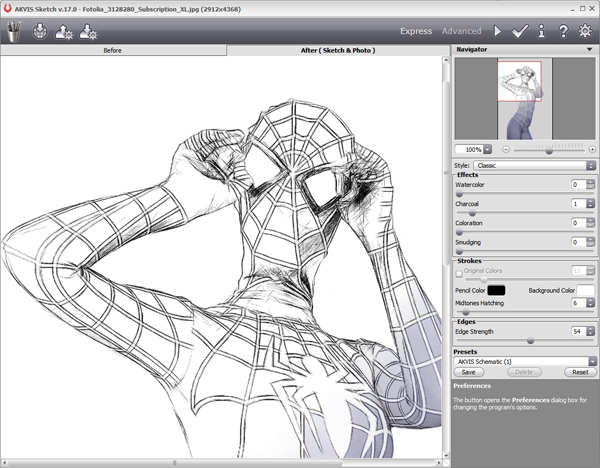
Task: Switch to Advanced mode
Action: point(461,31)
